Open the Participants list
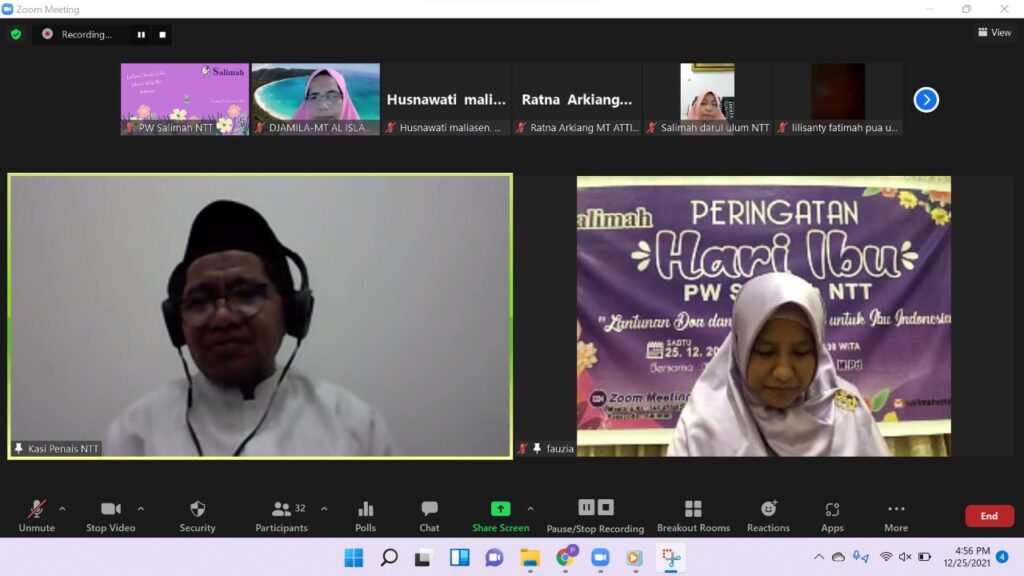This screenshot has height=576, width=1024. (282, 515)
